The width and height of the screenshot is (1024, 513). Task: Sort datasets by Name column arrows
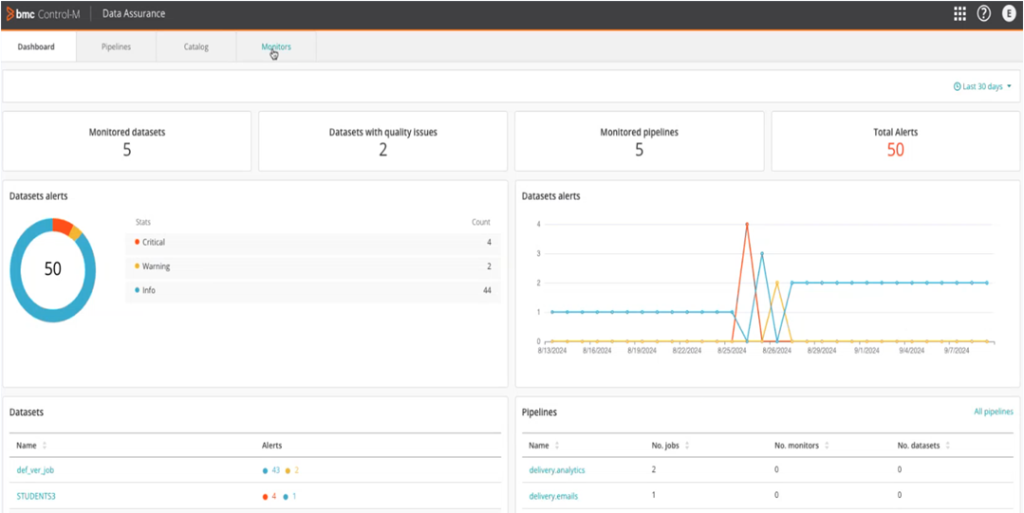pos(44,445)
